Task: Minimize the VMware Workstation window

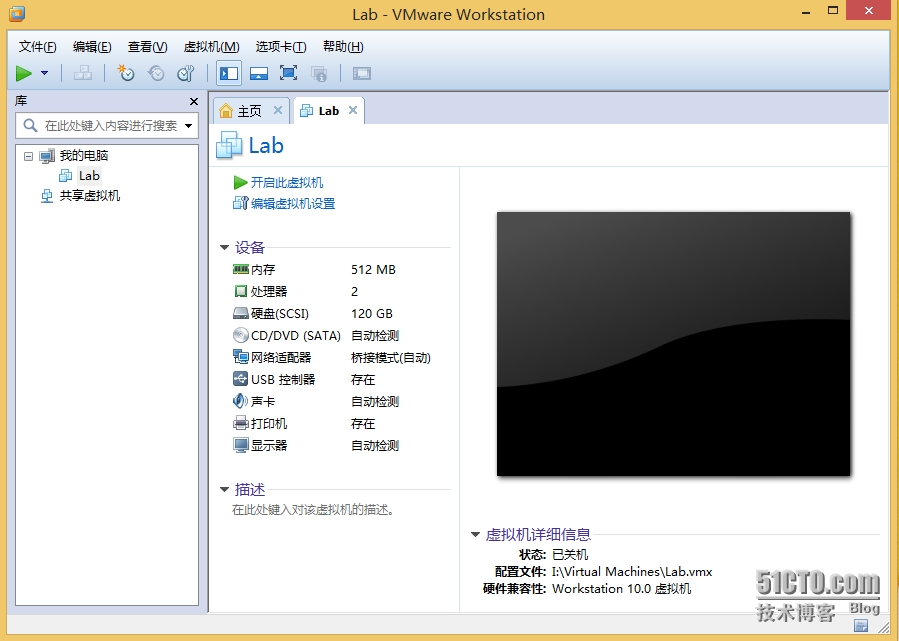Action: point(806,12)
